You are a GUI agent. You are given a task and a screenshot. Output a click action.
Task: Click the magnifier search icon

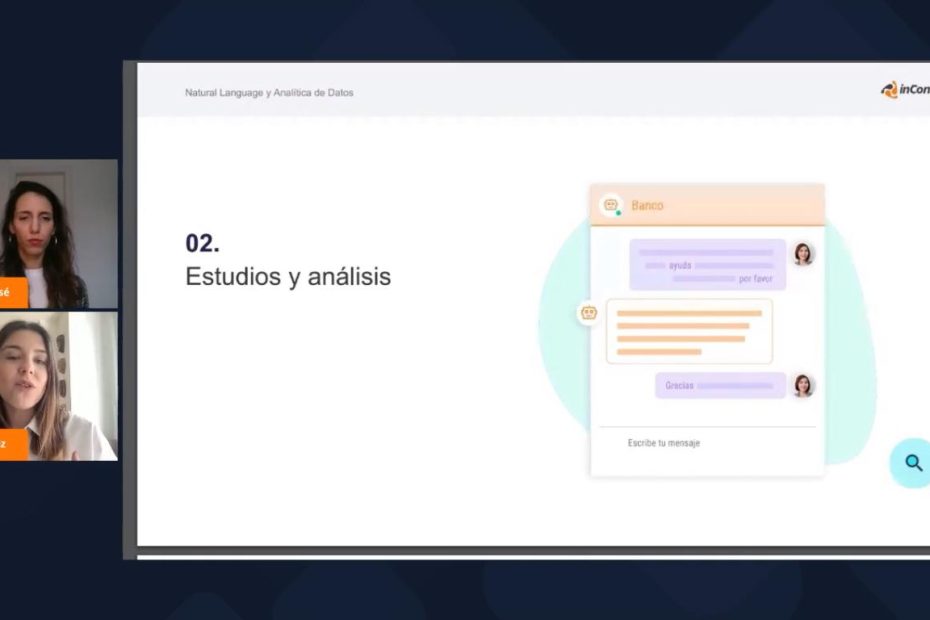[912, 462]
